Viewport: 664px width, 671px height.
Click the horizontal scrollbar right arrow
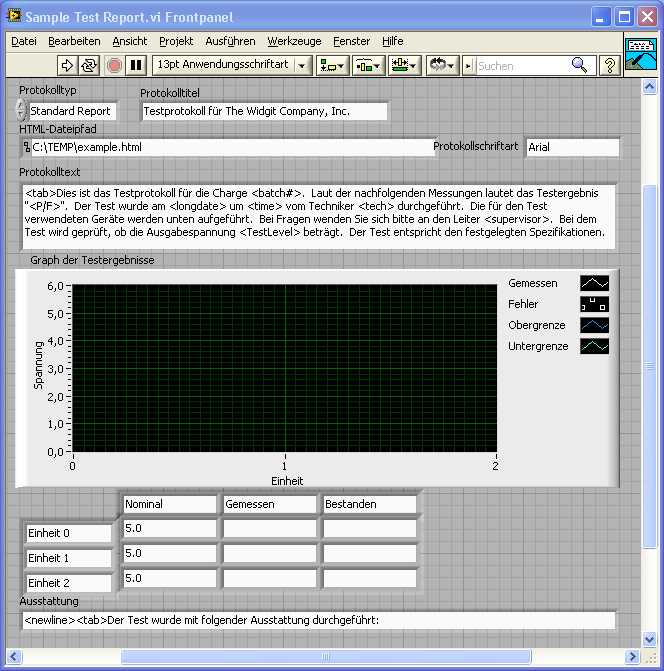pyautogui.click(x=631, y=656)
